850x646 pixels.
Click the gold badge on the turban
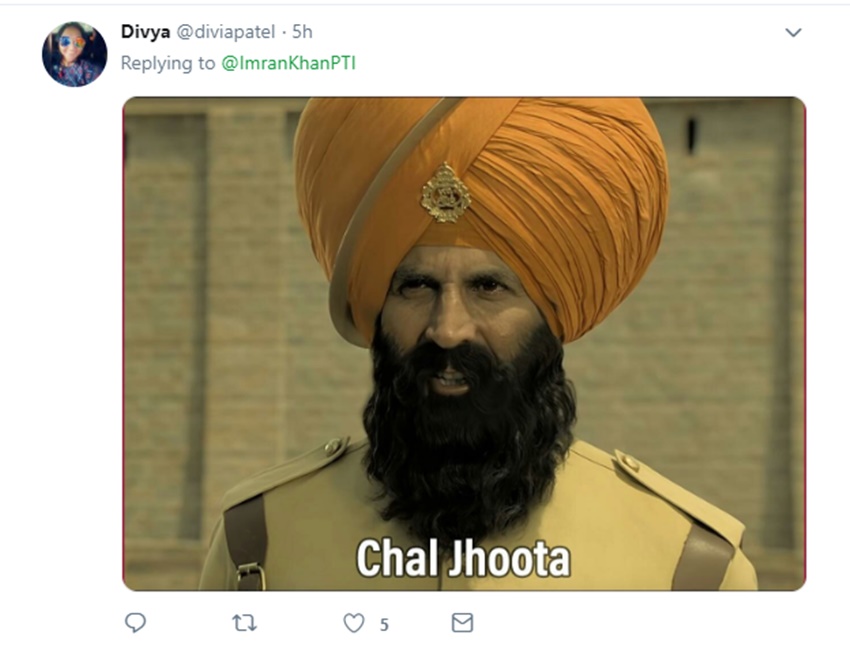click(x=446, y=193)
